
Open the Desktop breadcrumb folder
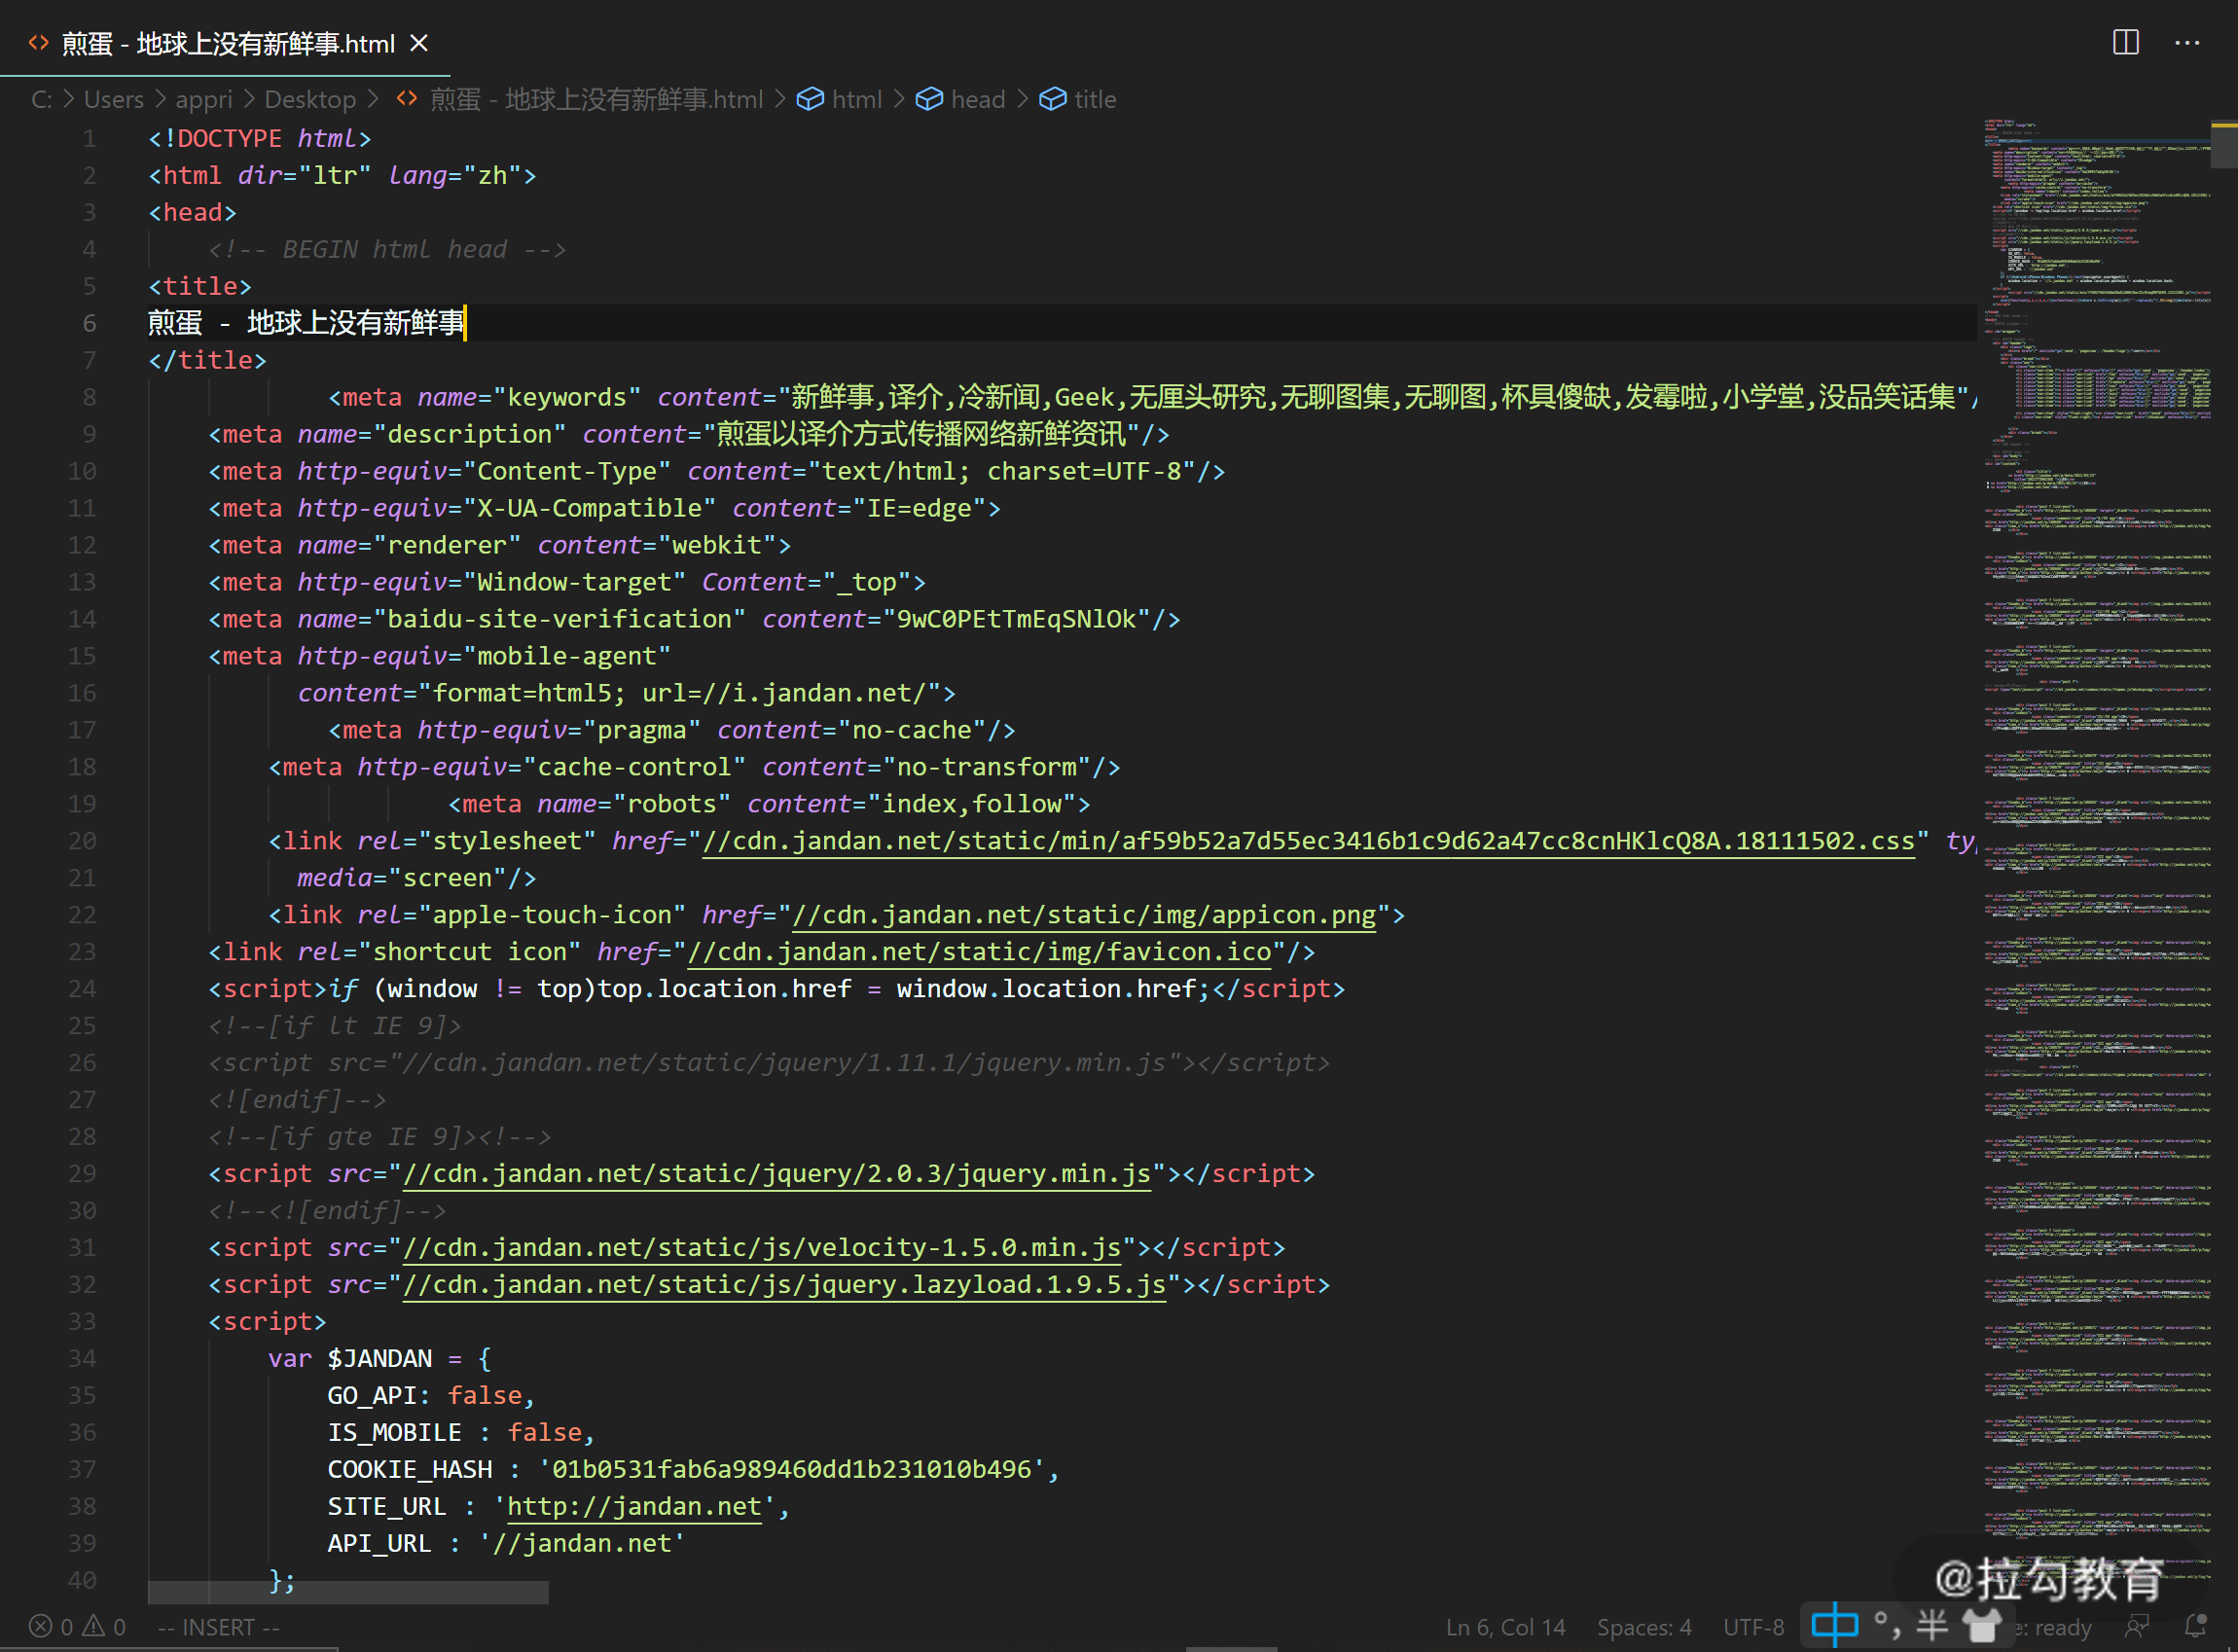(x=310, y=99)
